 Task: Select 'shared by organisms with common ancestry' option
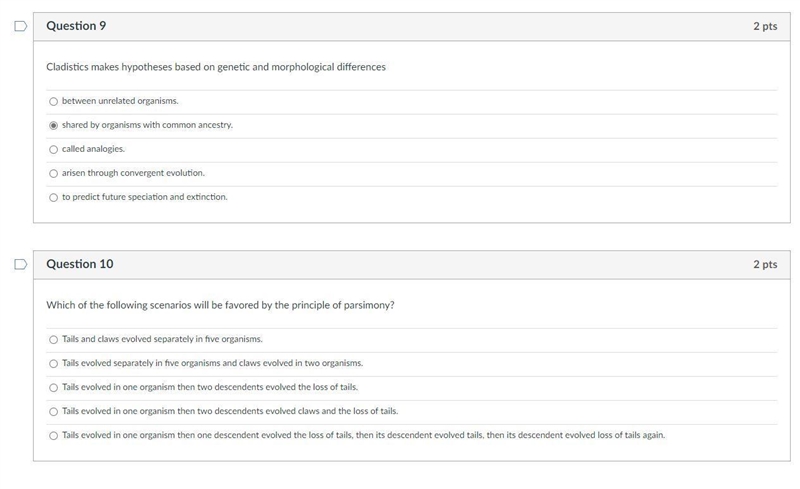tap(53, 126)
